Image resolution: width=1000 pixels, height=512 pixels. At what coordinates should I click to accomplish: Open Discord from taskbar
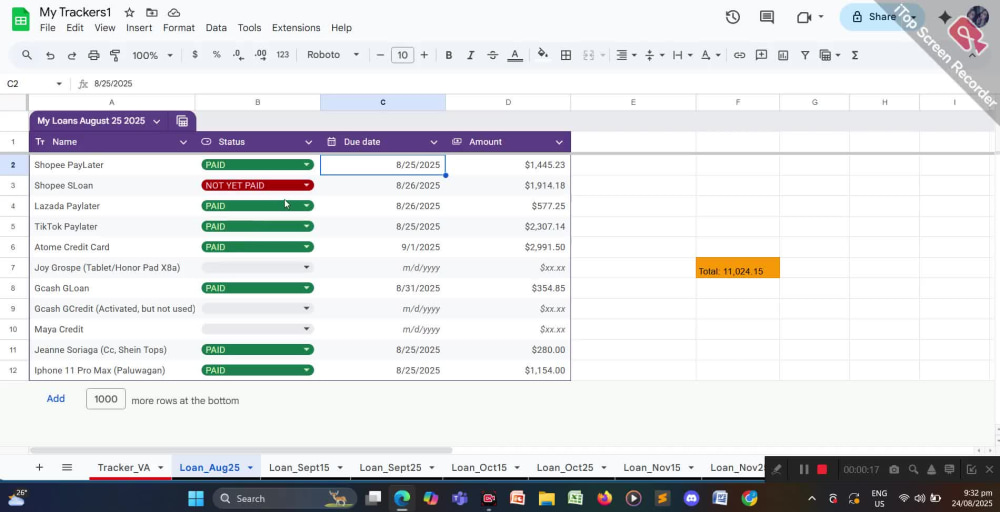click(x=691, y=498)
